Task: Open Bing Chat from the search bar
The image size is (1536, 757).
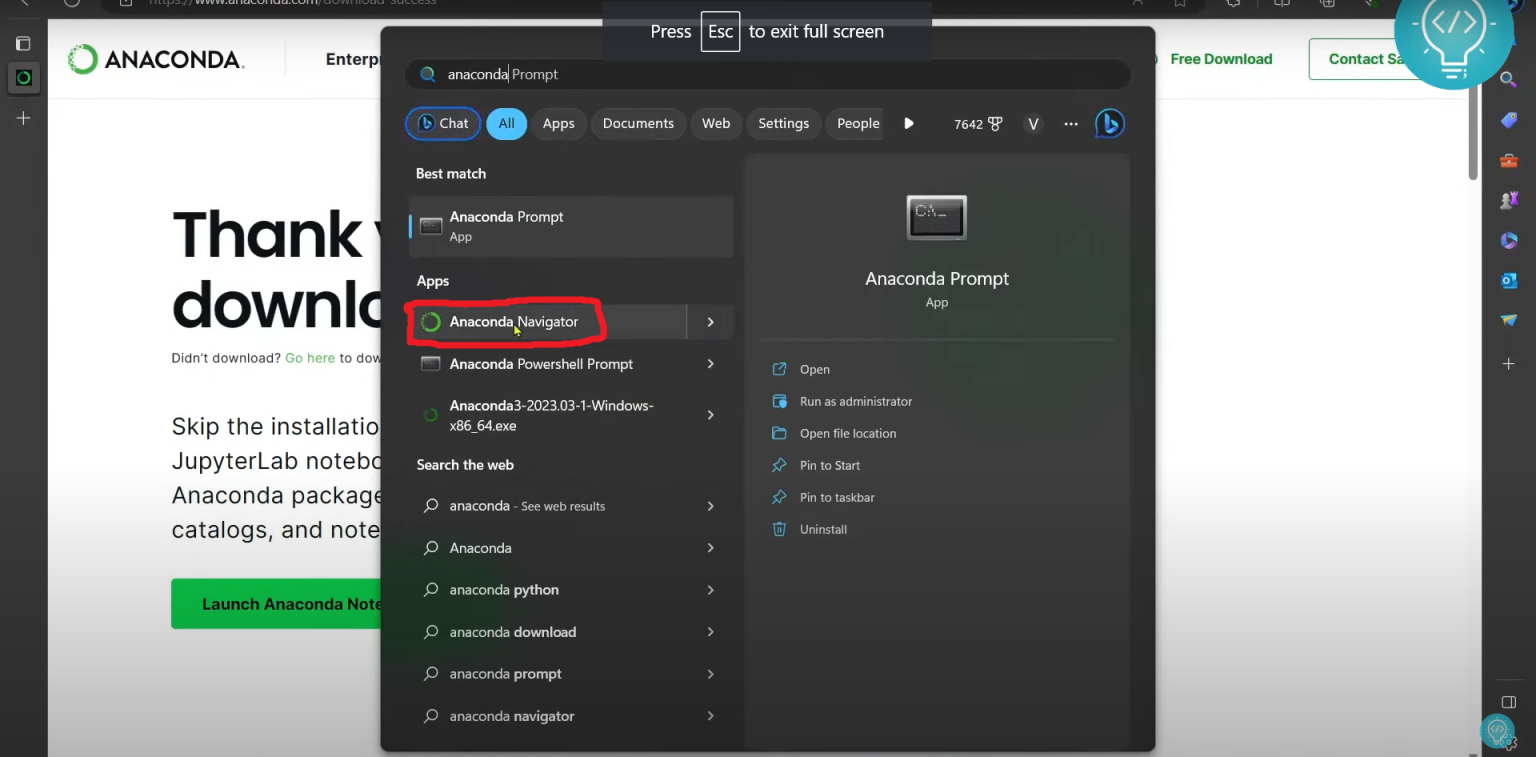Action: pyautogui.click(x=1110, y=123)
